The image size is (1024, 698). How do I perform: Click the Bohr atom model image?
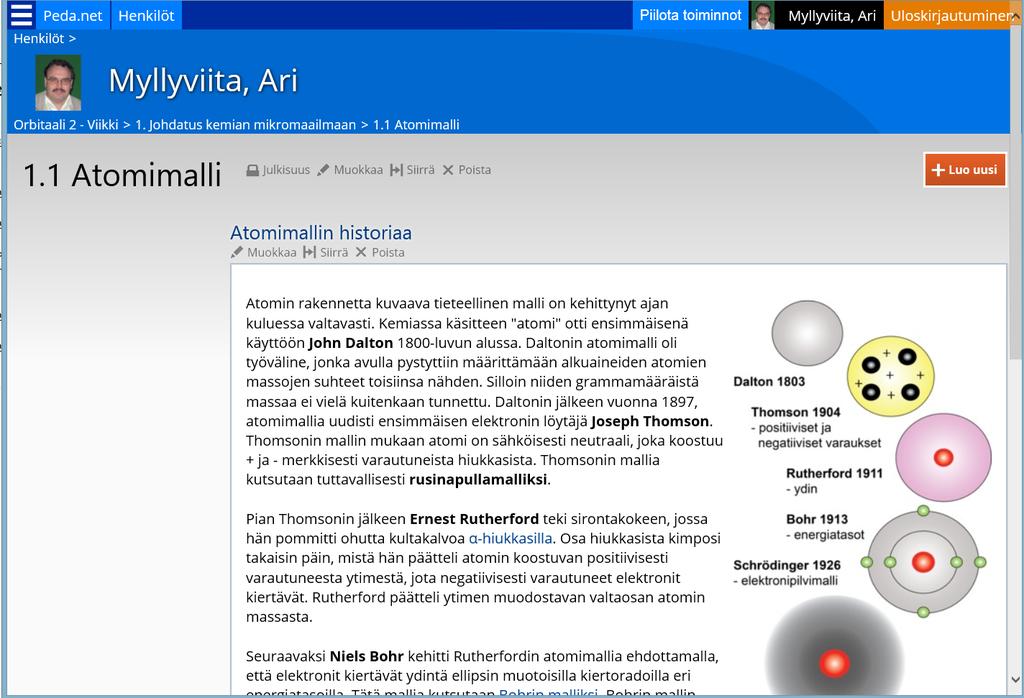[923, 562]
